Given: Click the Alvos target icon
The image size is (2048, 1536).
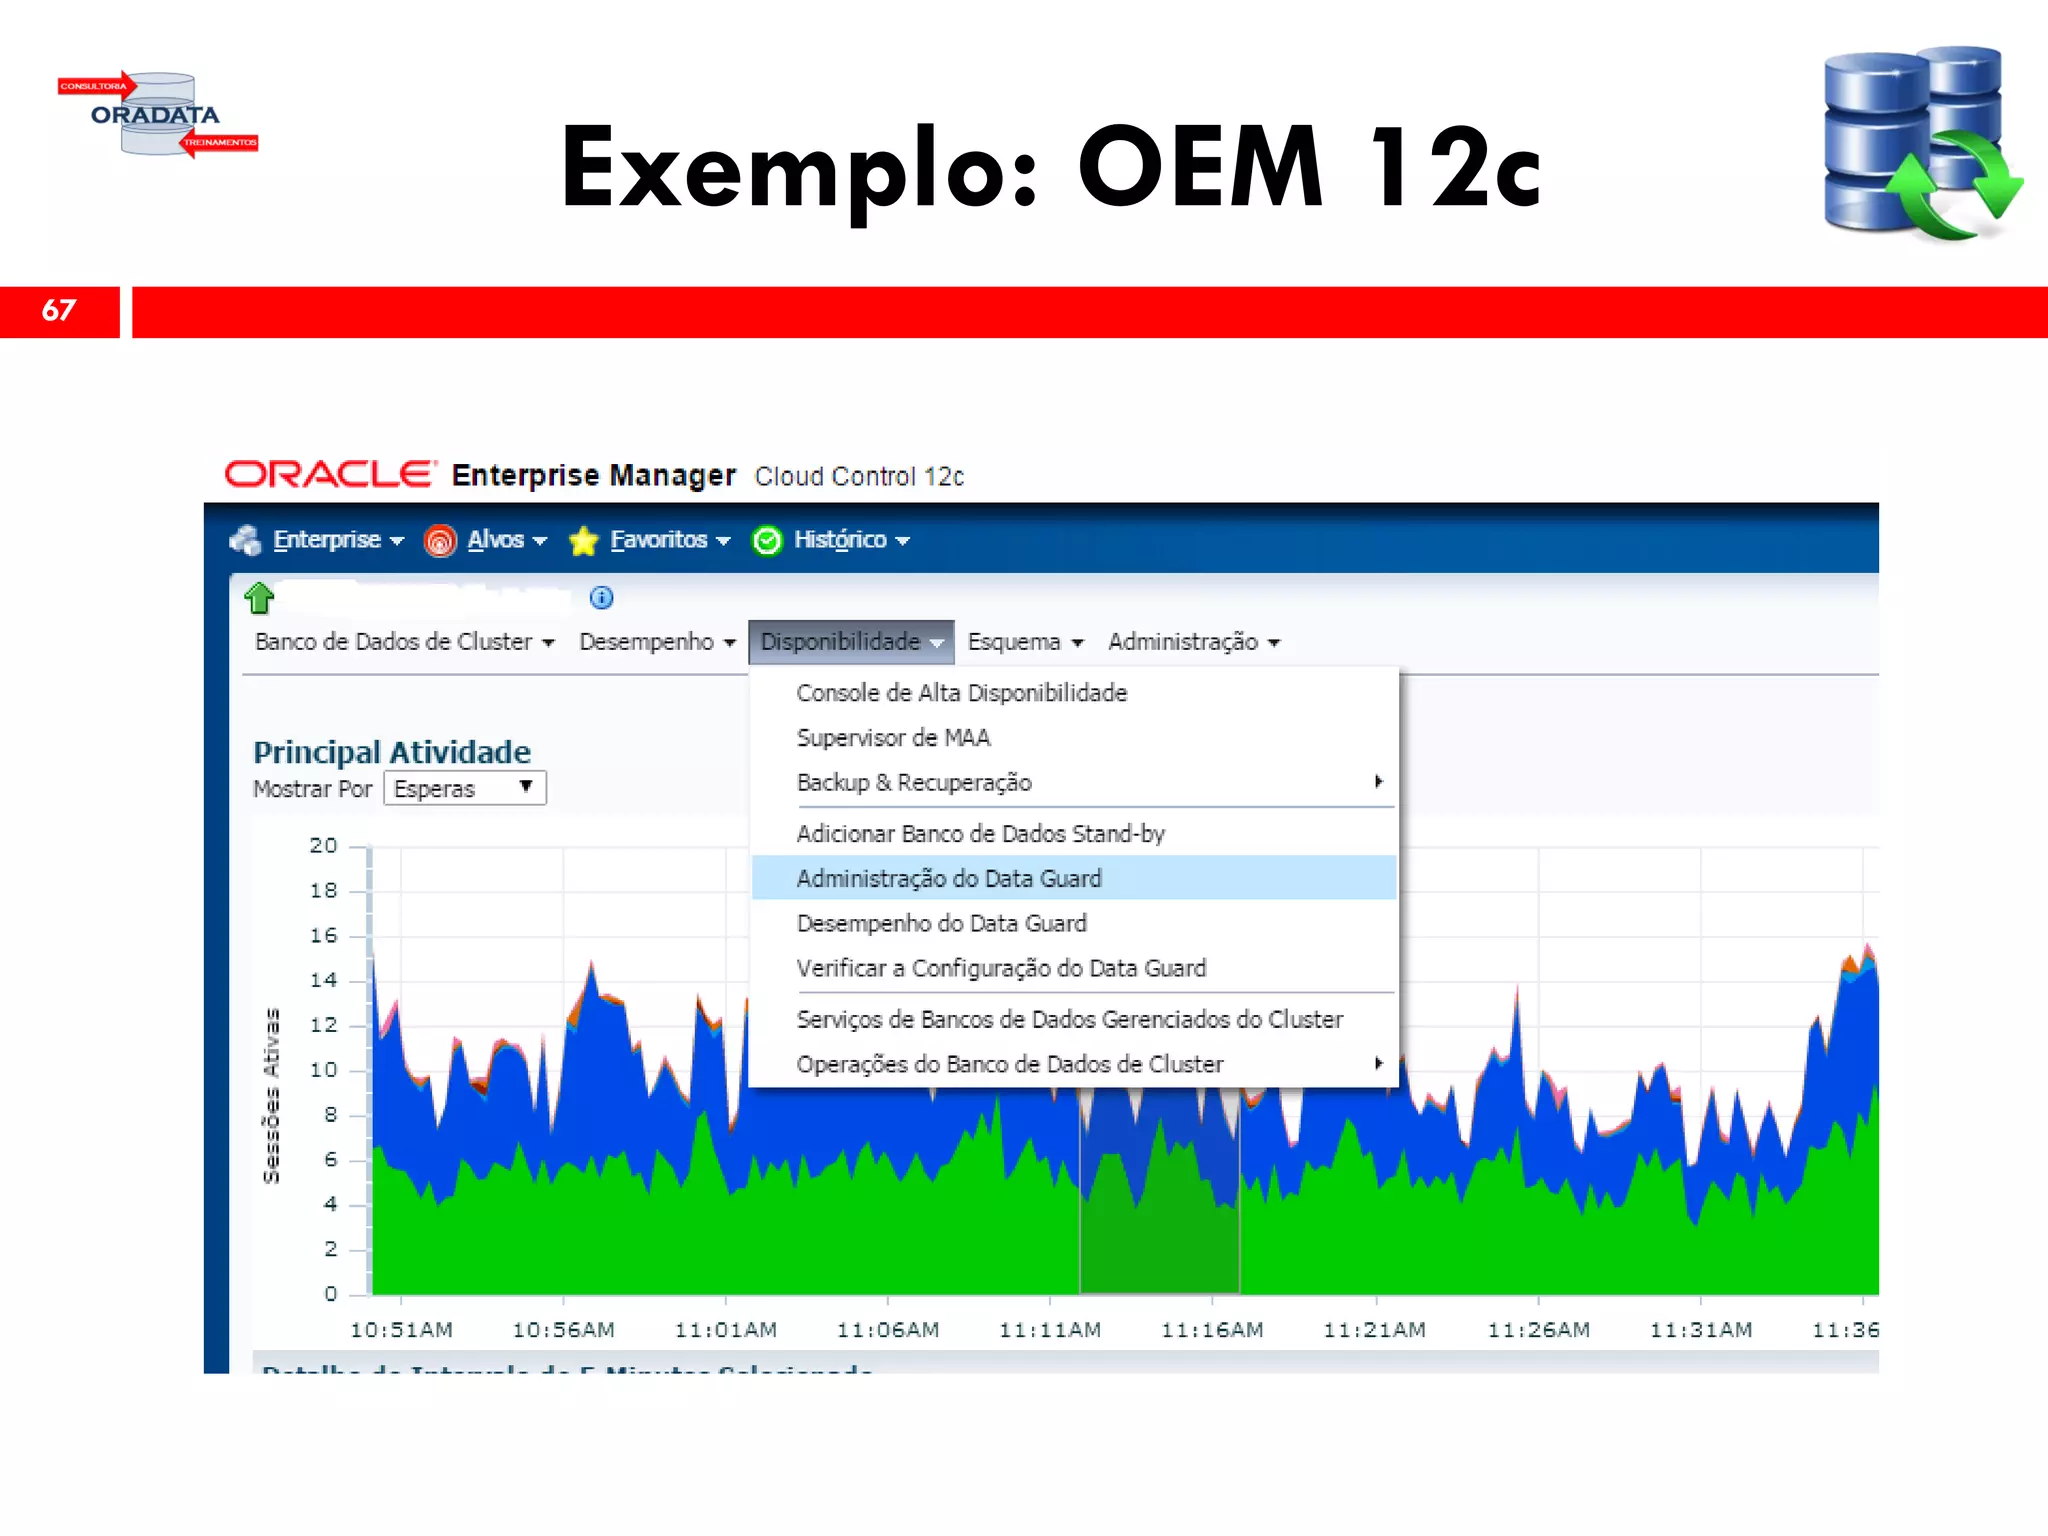Looking at the screenshot, I should click(x=440, y=540).
